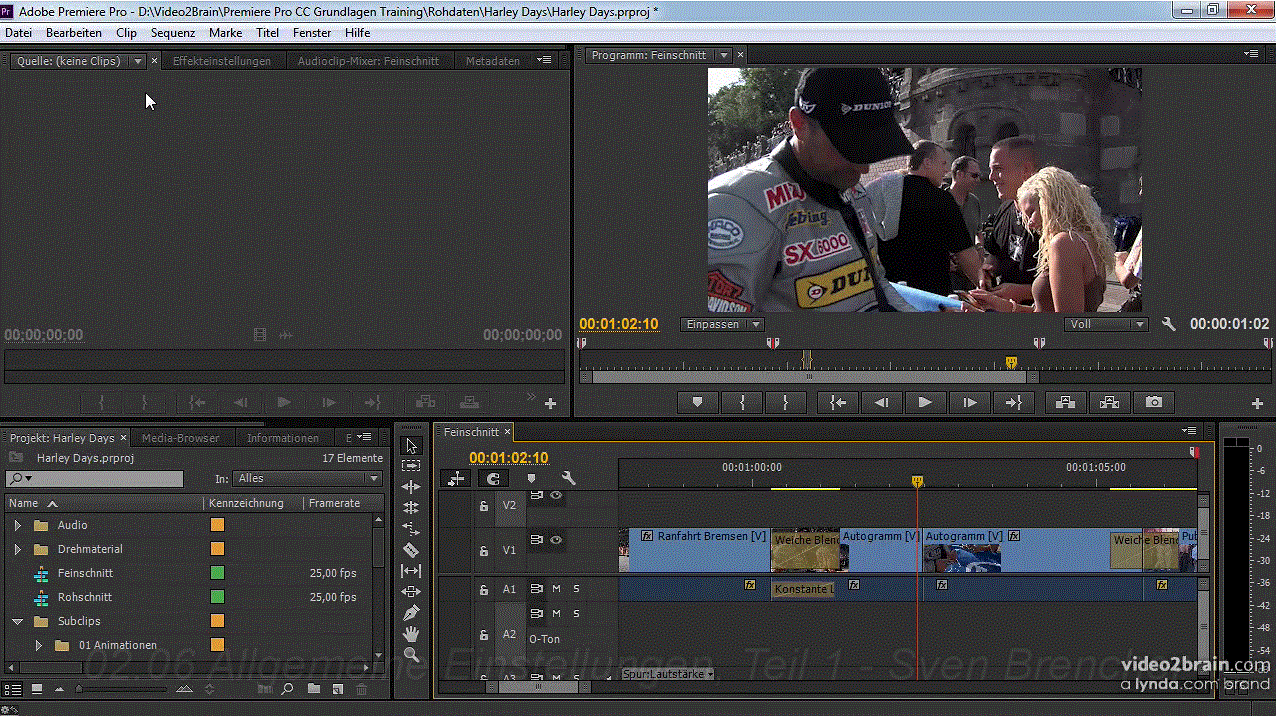Image resolution: width=1276 pixels, height=716 pixels.
Task: Toggle lock on track V1
Action: point(483,551)
